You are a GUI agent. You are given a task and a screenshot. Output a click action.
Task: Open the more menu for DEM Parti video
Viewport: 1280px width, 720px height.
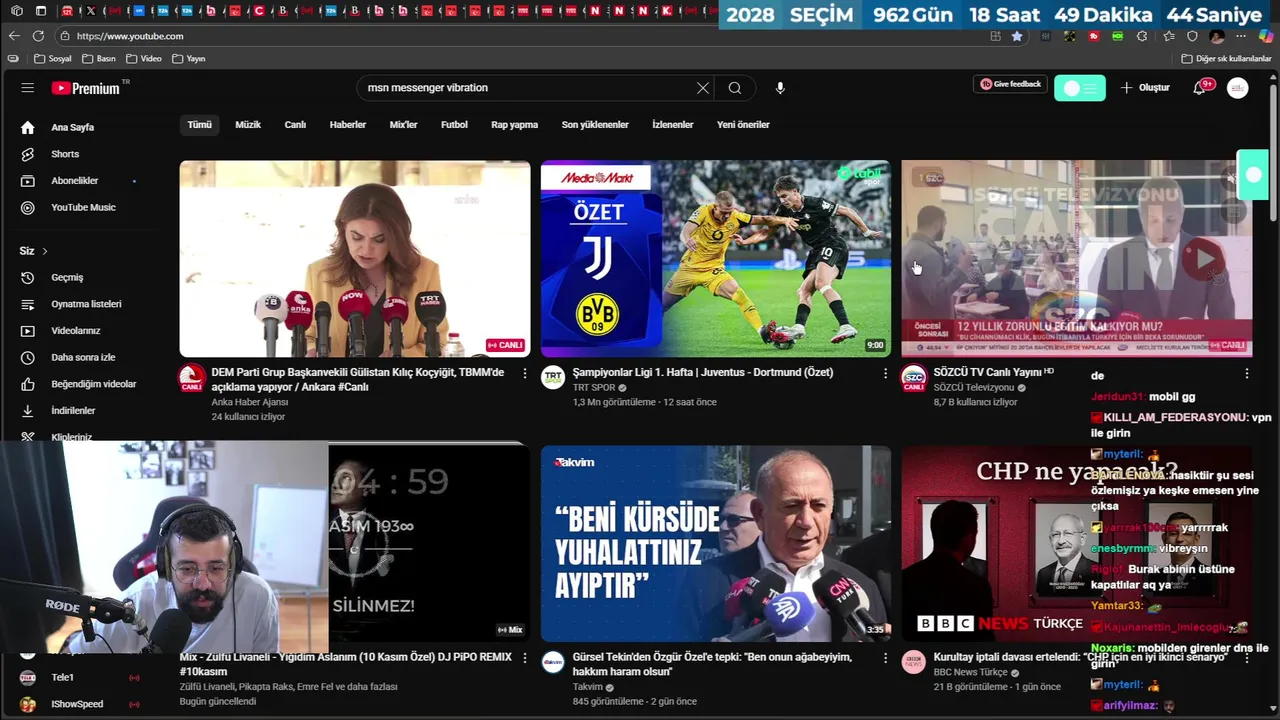tap(525, 373)
